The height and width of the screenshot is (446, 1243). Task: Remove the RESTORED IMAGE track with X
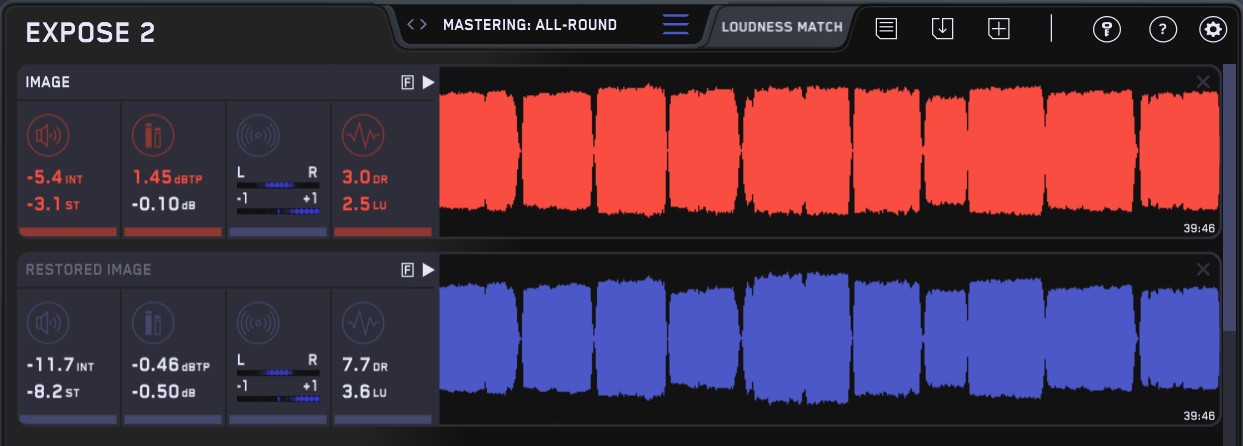pos(1203,269)
